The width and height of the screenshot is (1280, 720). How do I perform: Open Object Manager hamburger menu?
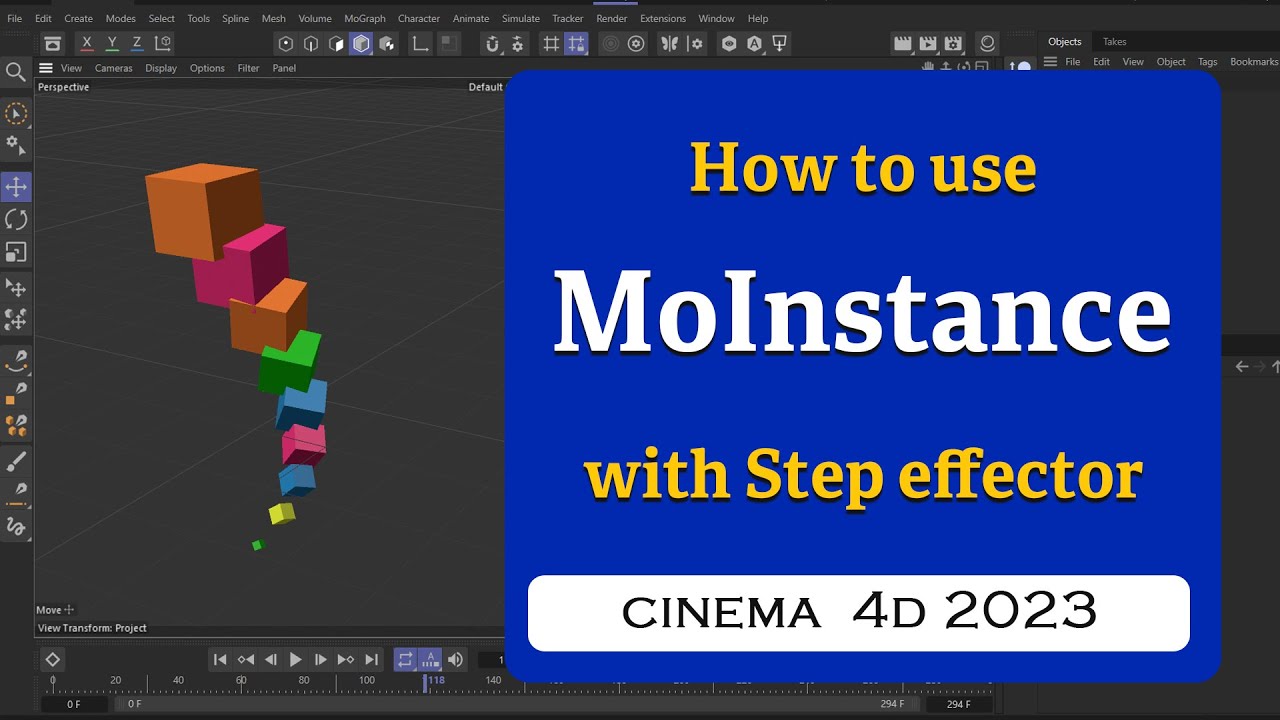[x=1050, y=61]
